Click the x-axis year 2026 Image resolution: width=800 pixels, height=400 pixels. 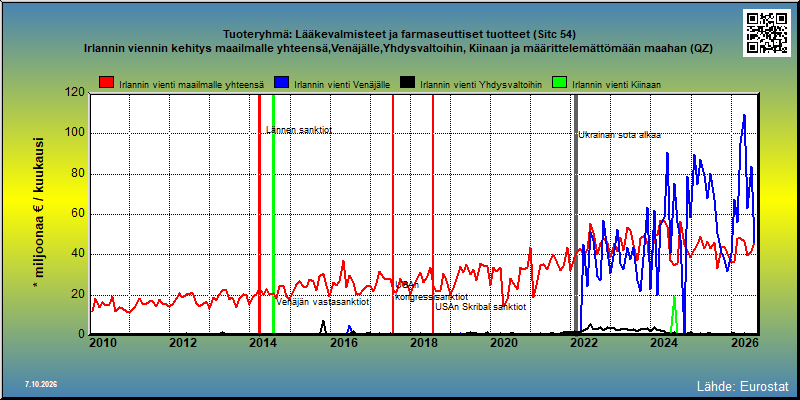tap(743, 342)
